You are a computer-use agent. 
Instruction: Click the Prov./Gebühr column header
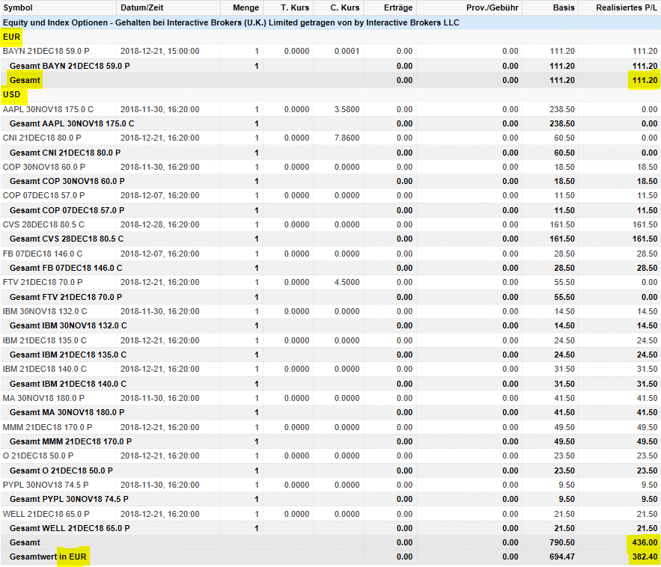(x=492, y=8)
